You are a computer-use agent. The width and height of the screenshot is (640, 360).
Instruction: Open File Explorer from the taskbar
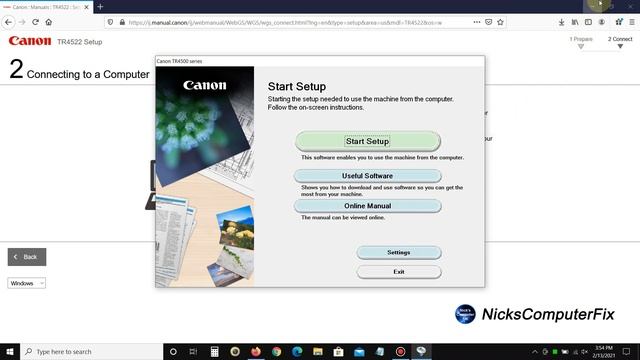point(318,351)
